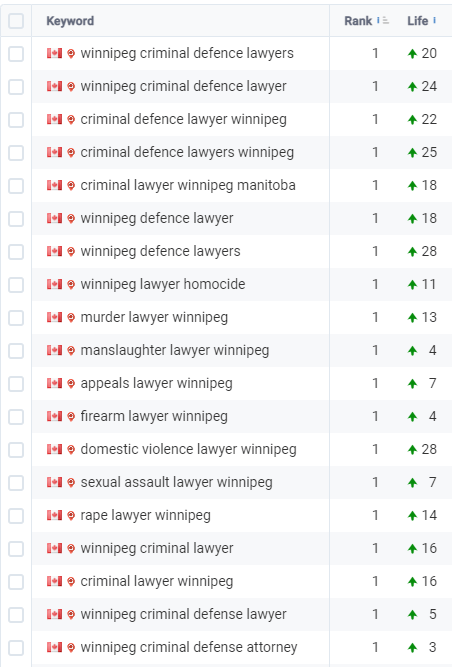Click location pin for winnipeg criminal defense lawyer
The width and height of the screenshot is (452, 667).
[x=71, y=614]
